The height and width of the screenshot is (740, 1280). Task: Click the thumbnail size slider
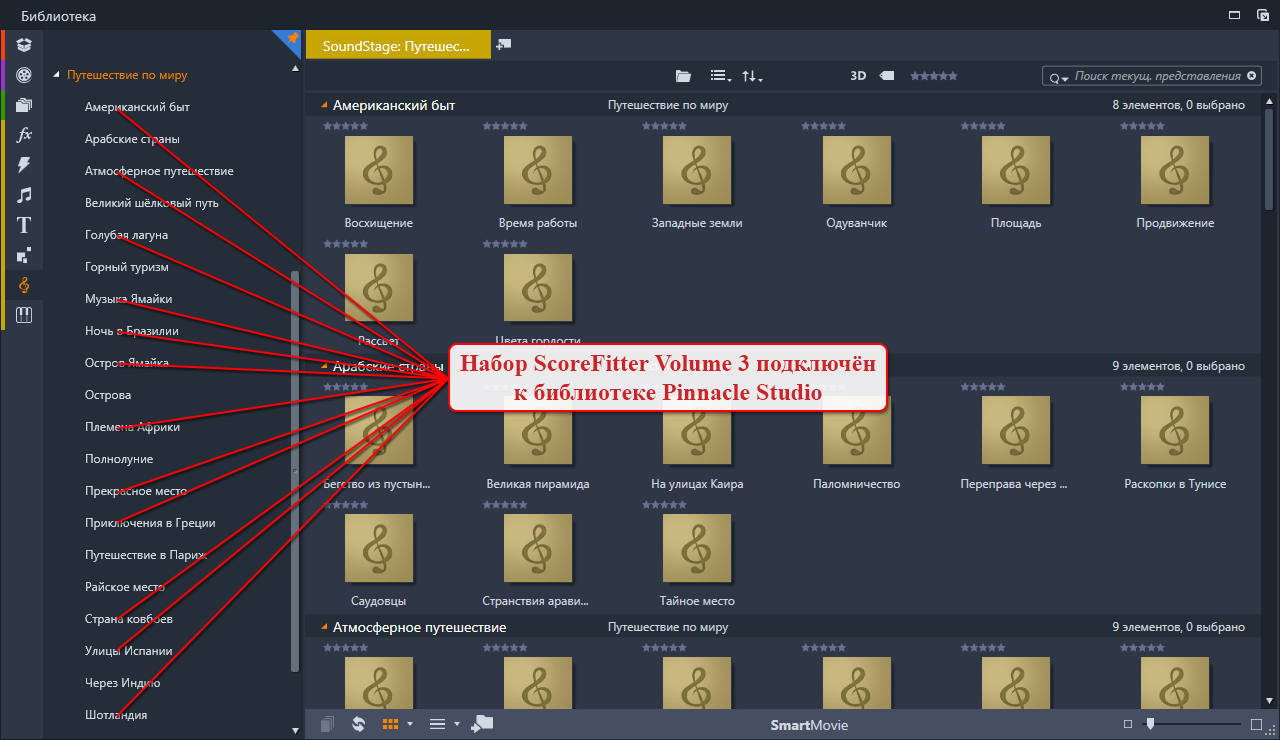point(1192,724)
